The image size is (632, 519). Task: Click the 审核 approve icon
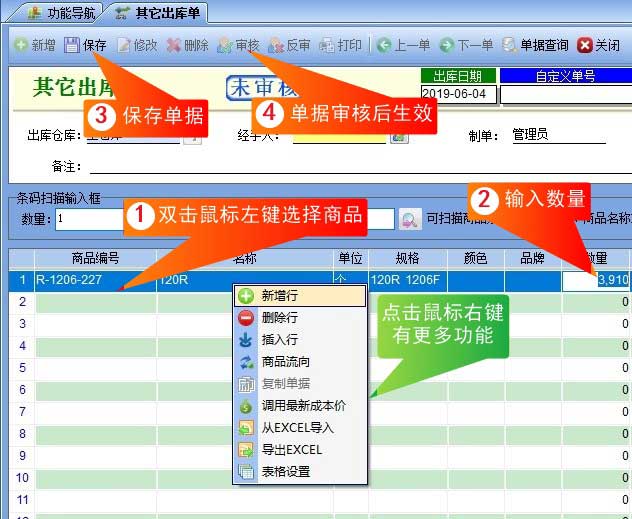coord(225,46)
